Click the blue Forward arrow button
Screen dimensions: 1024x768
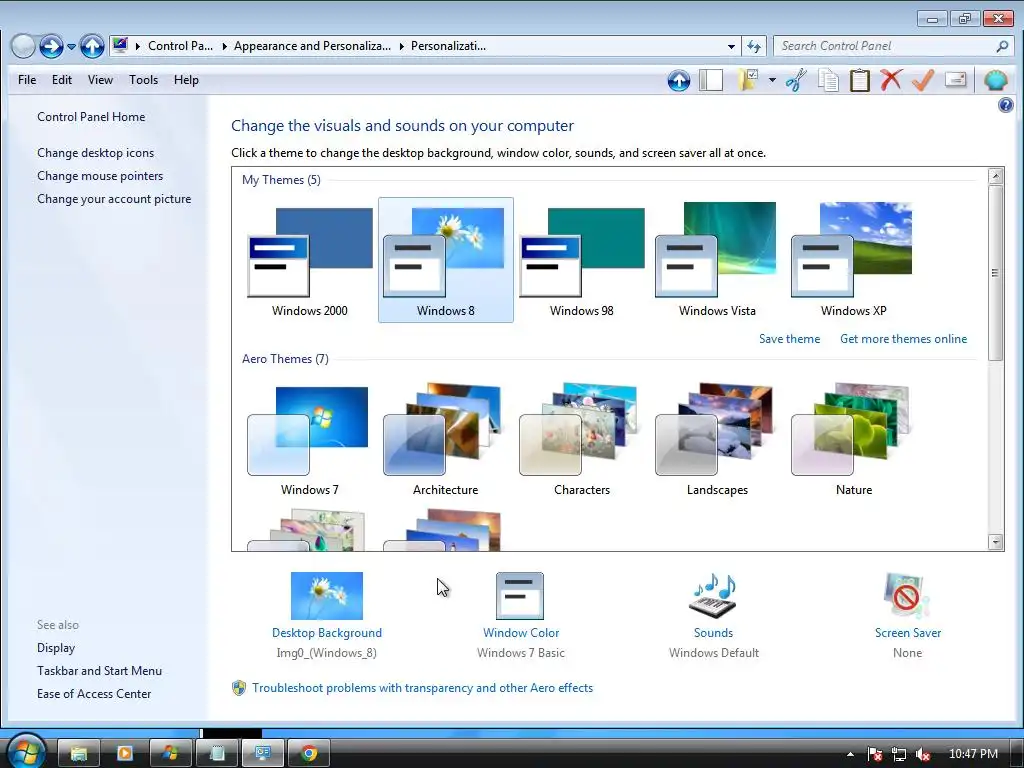pyautogui.click(x=51, y=46)
